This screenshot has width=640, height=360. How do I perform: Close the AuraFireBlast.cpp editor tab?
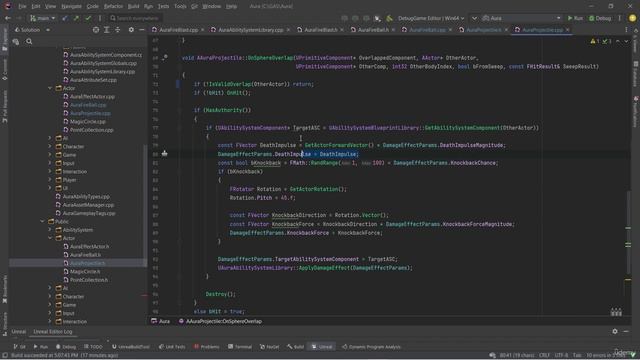(x=202, y=30)
